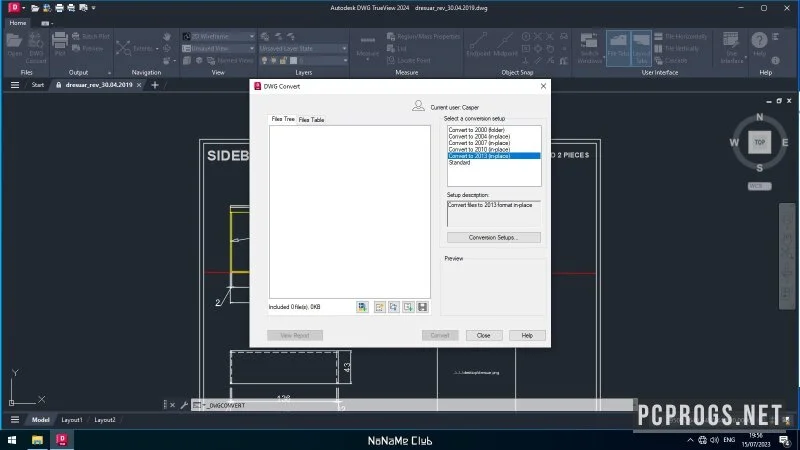Click TOP face of the ViewCube
The image size is (800, 450).
click(759, 142)
